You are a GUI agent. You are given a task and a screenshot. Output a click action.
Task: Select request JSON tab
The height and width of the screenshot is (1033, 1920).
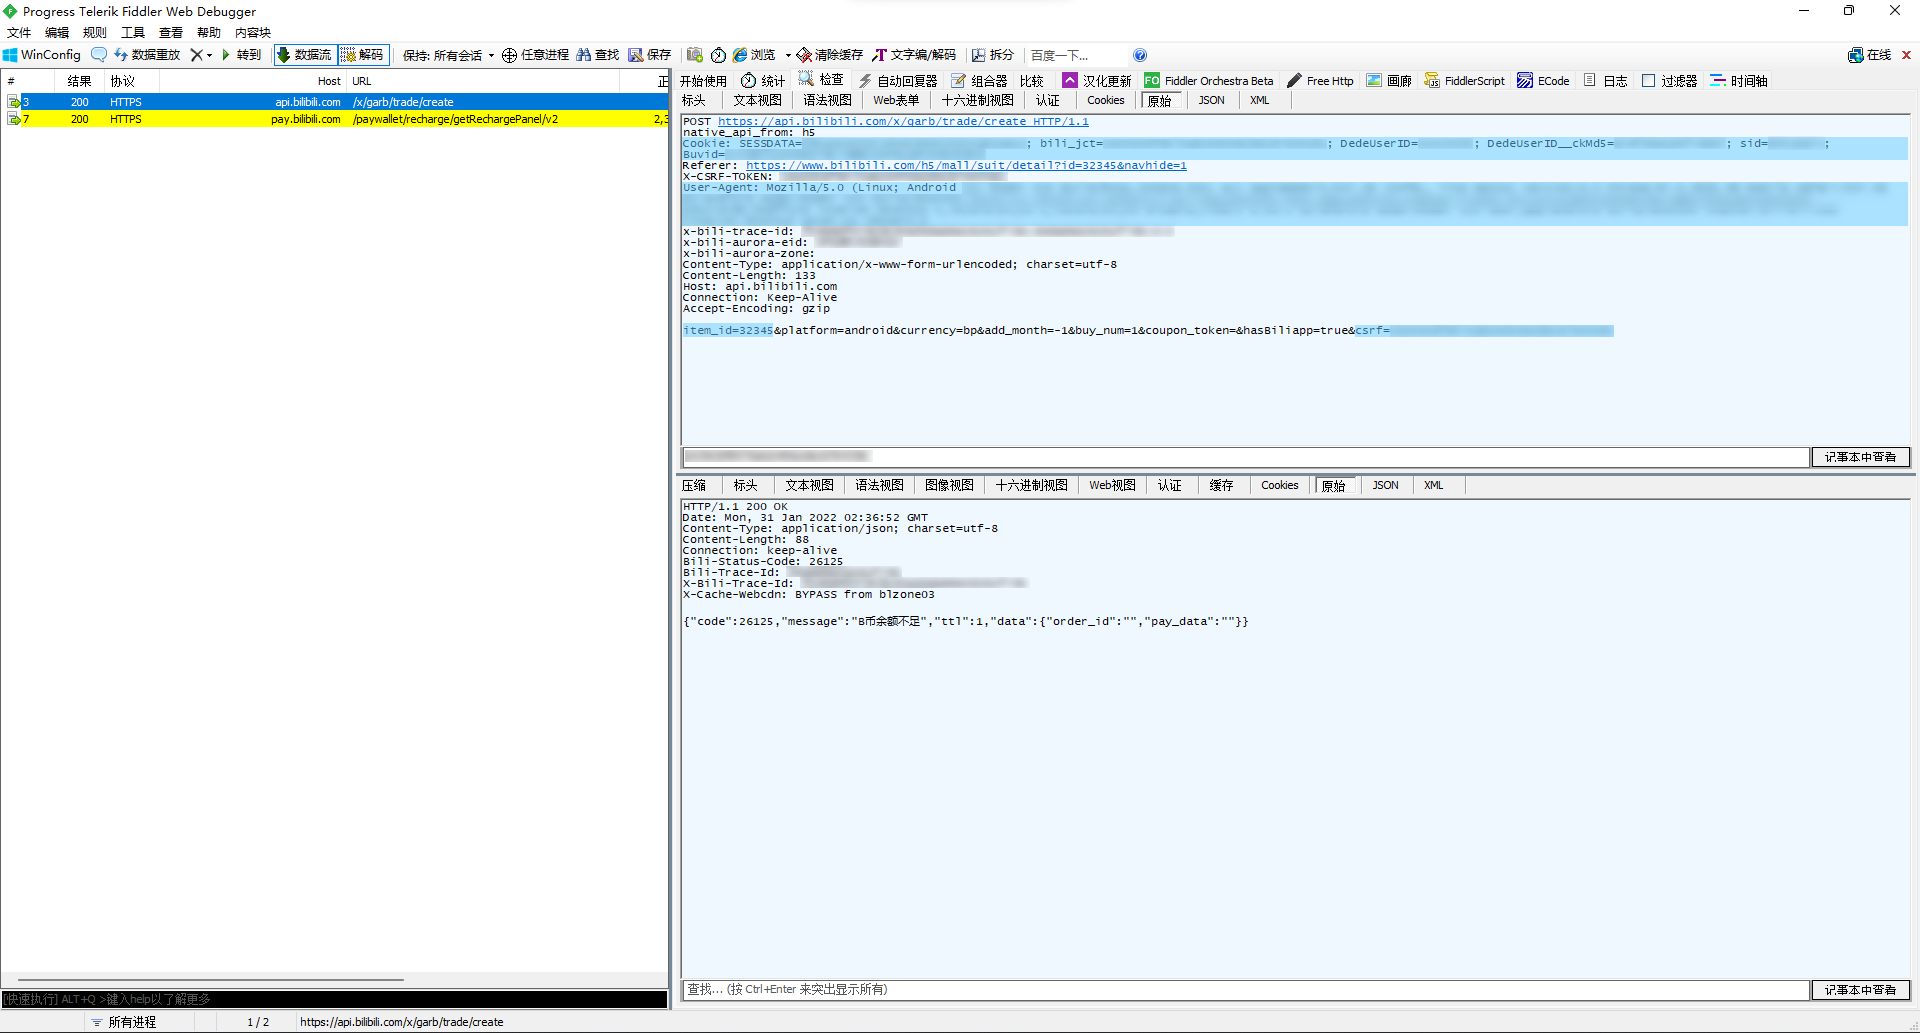tap(1211, 100)
